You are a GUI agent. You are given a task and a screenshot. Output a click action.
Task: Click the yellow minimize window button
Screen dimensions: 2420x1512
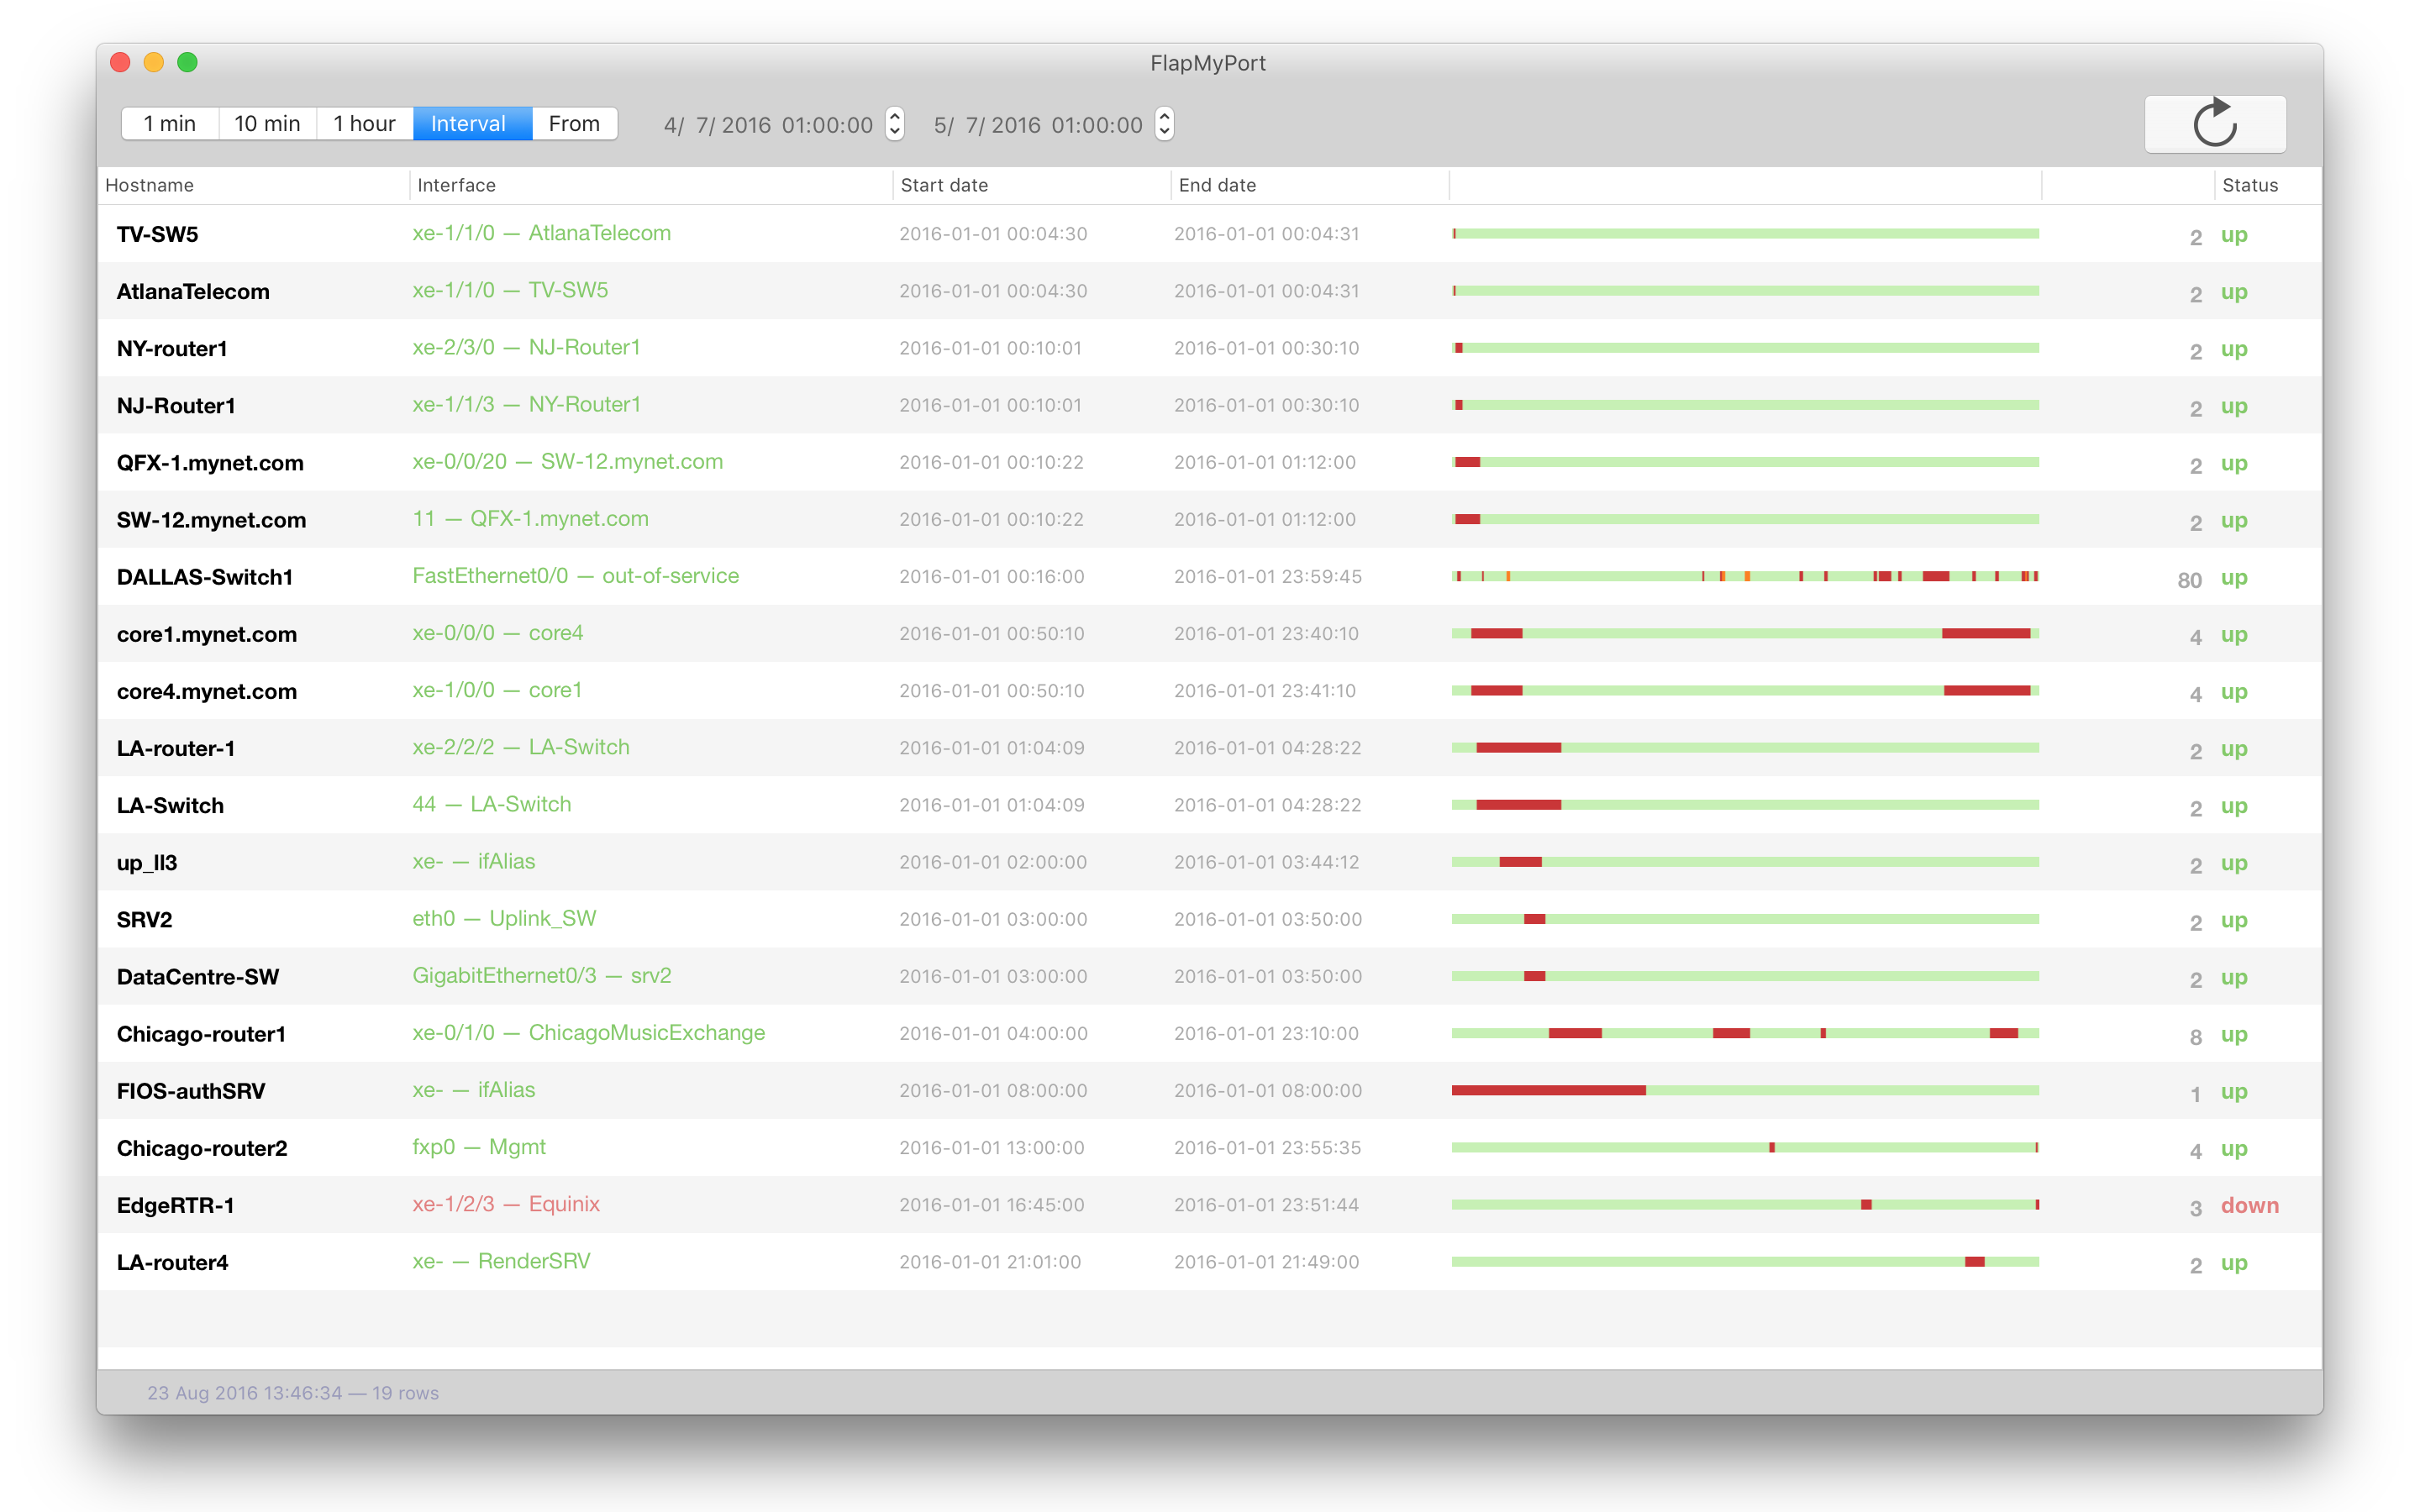coord(153,62)
